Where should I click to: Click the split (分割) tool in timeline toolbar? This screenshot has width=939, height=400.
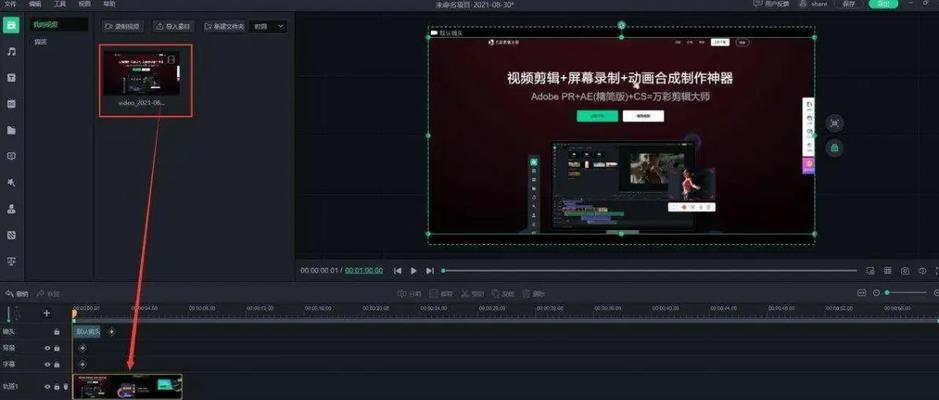pyautogui.click(x=410, y=293)
